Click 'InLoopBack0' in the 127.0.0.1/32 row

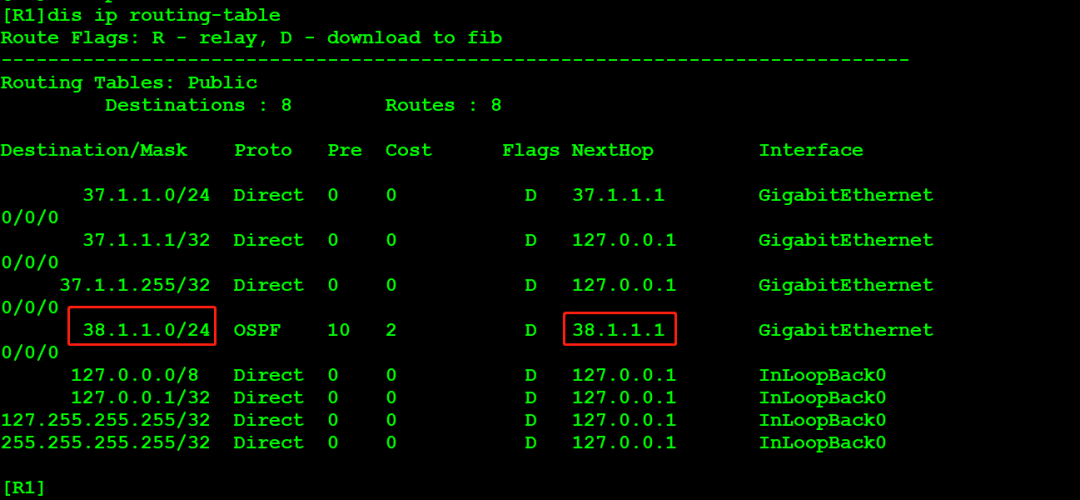pos(822,398)
